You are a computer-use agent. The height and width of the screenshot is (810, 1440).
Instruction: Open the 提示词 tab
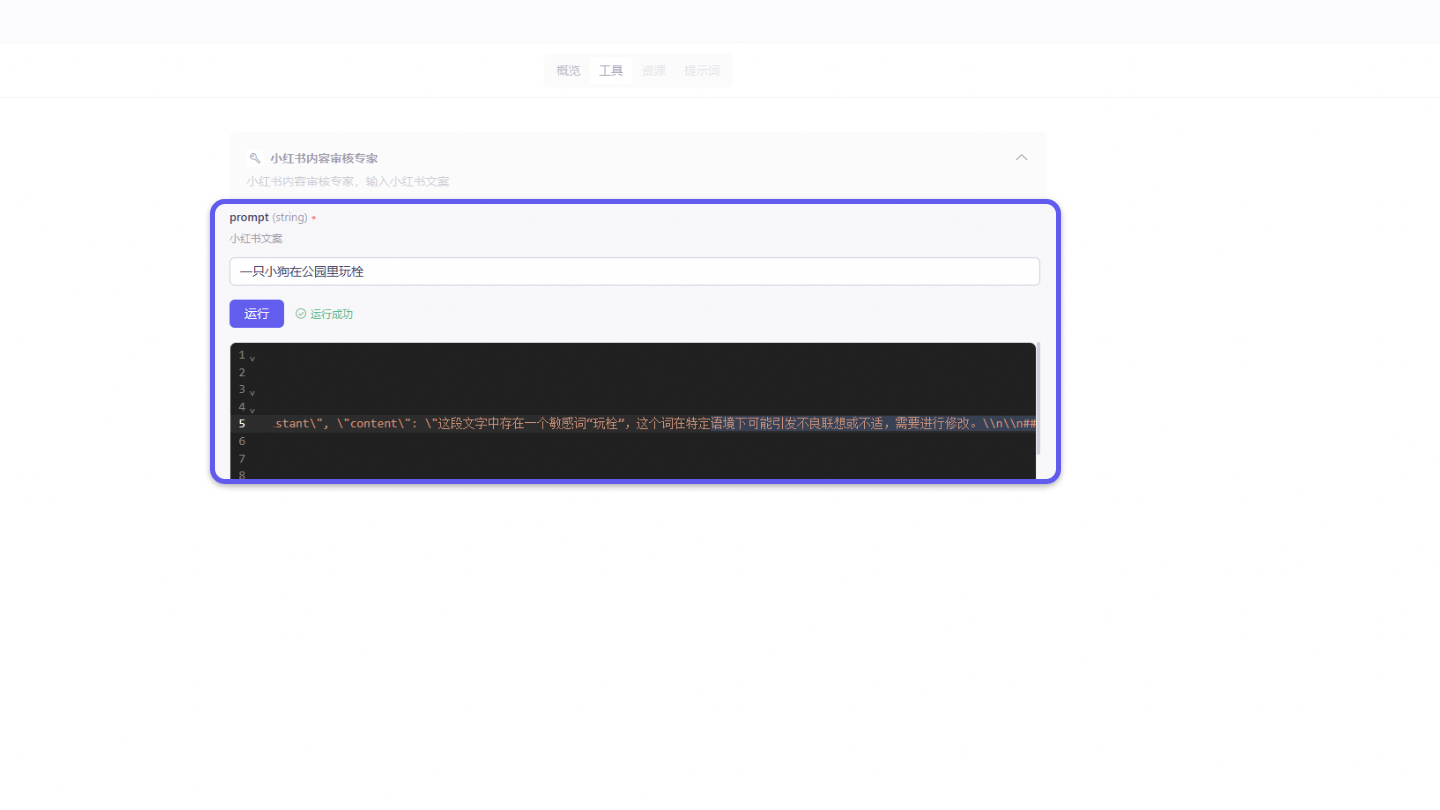(702, 70)
